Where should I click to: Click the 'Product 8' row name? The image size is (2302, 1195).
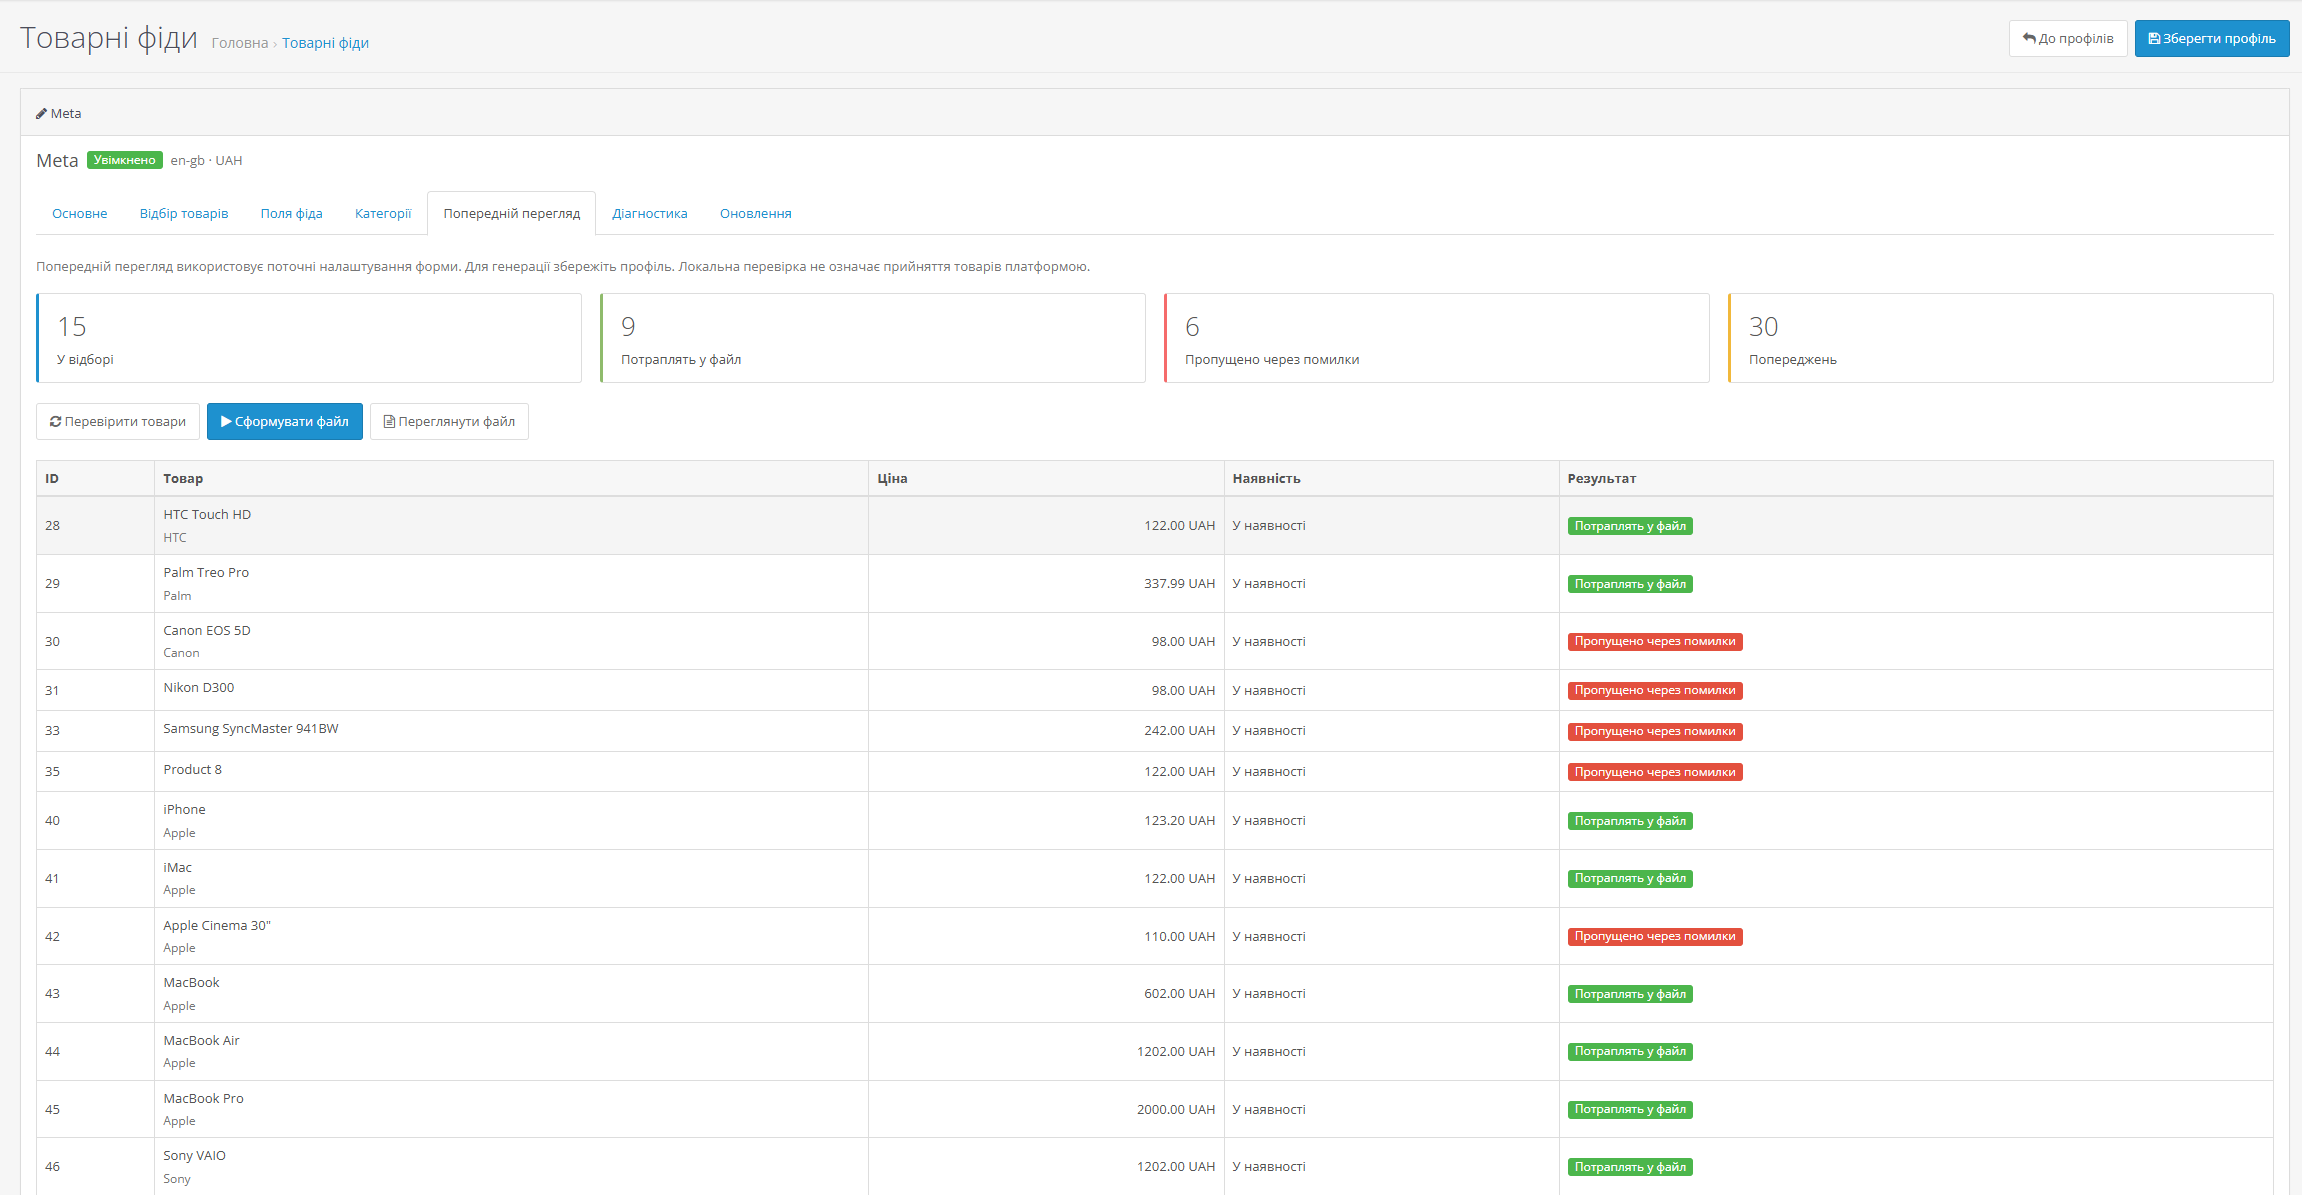[x=193, y=770]
